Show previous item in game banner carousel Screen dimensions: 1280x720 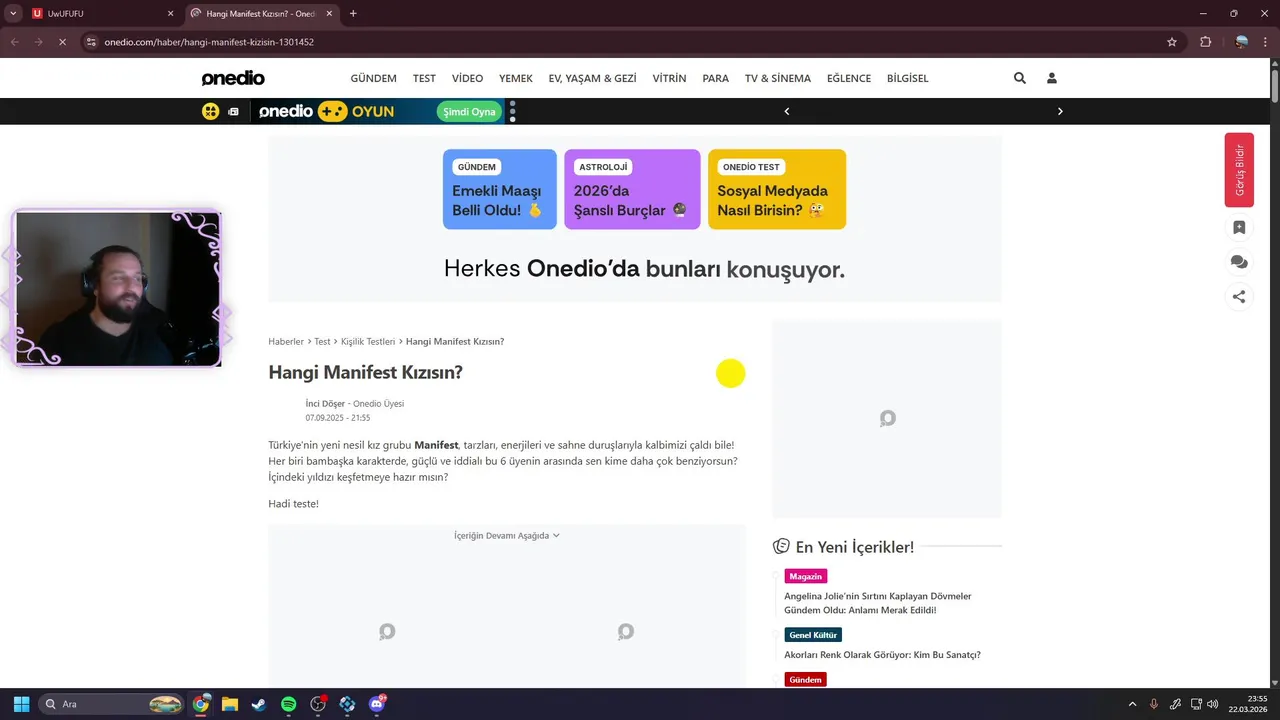pyautogui.click(x=787, y=111)
